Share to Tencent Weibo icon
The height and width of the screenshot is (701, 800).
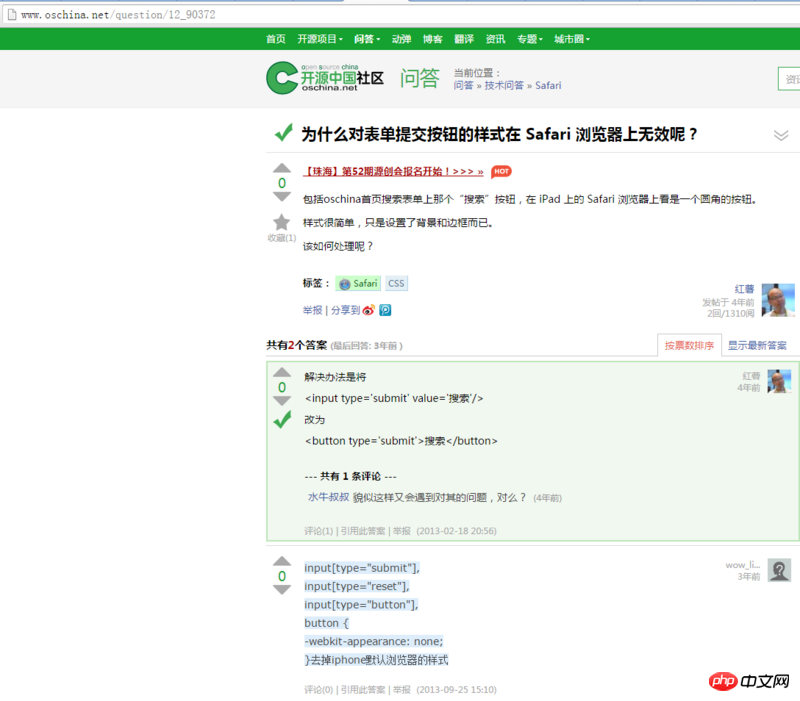[385, 310]
